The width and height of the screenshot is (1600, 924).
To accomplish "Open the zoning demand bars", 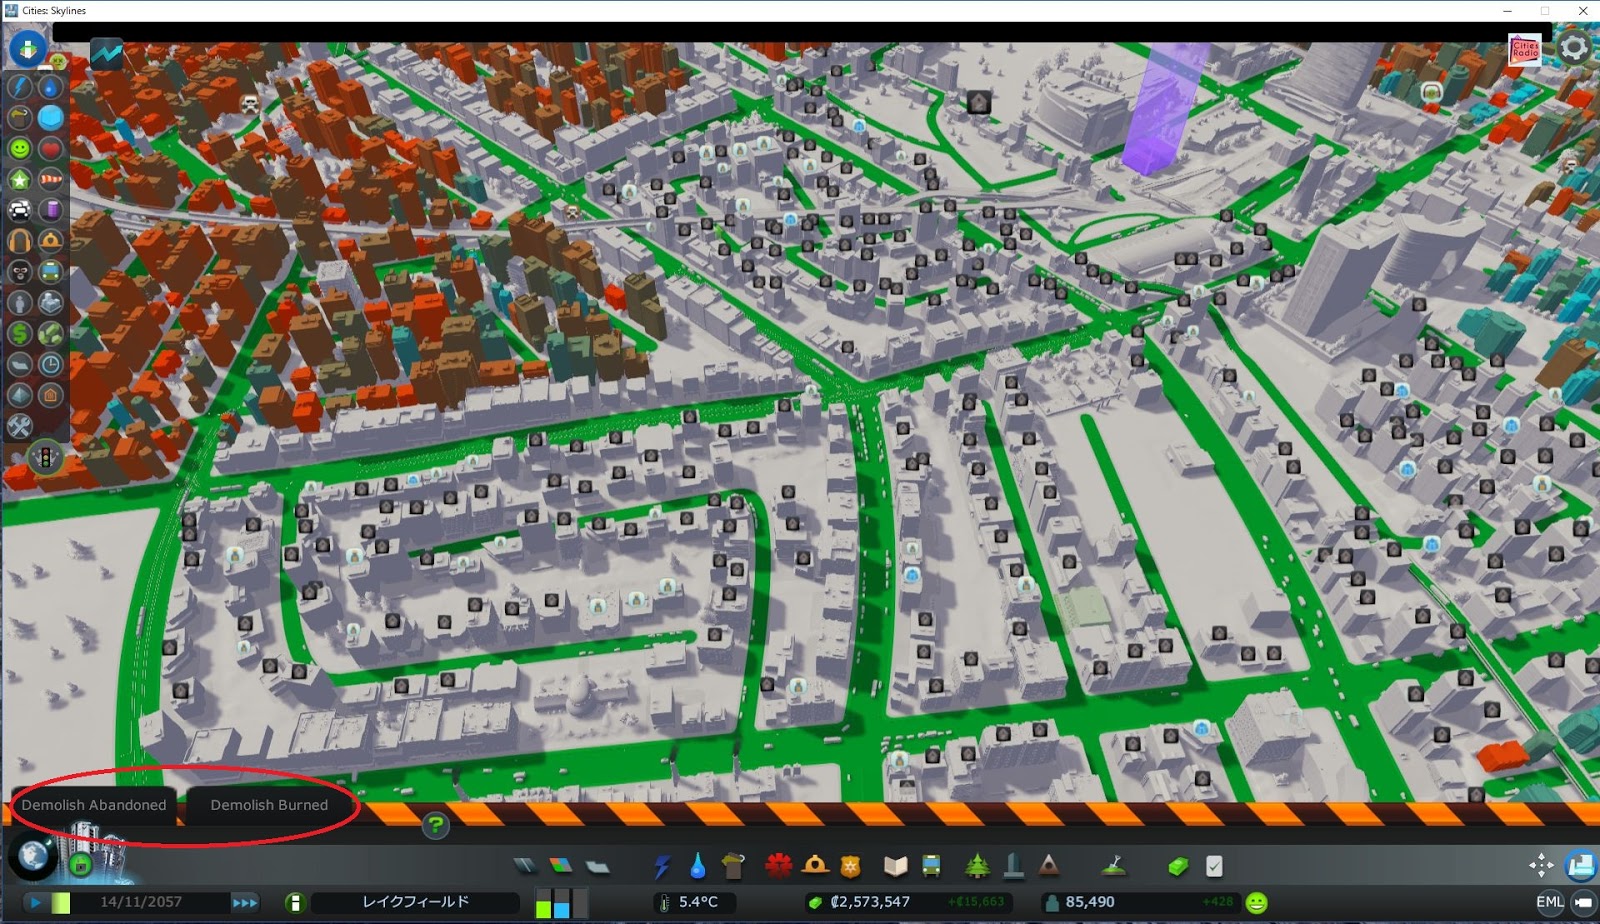I will pyautogui.click(x=560, y=903).
